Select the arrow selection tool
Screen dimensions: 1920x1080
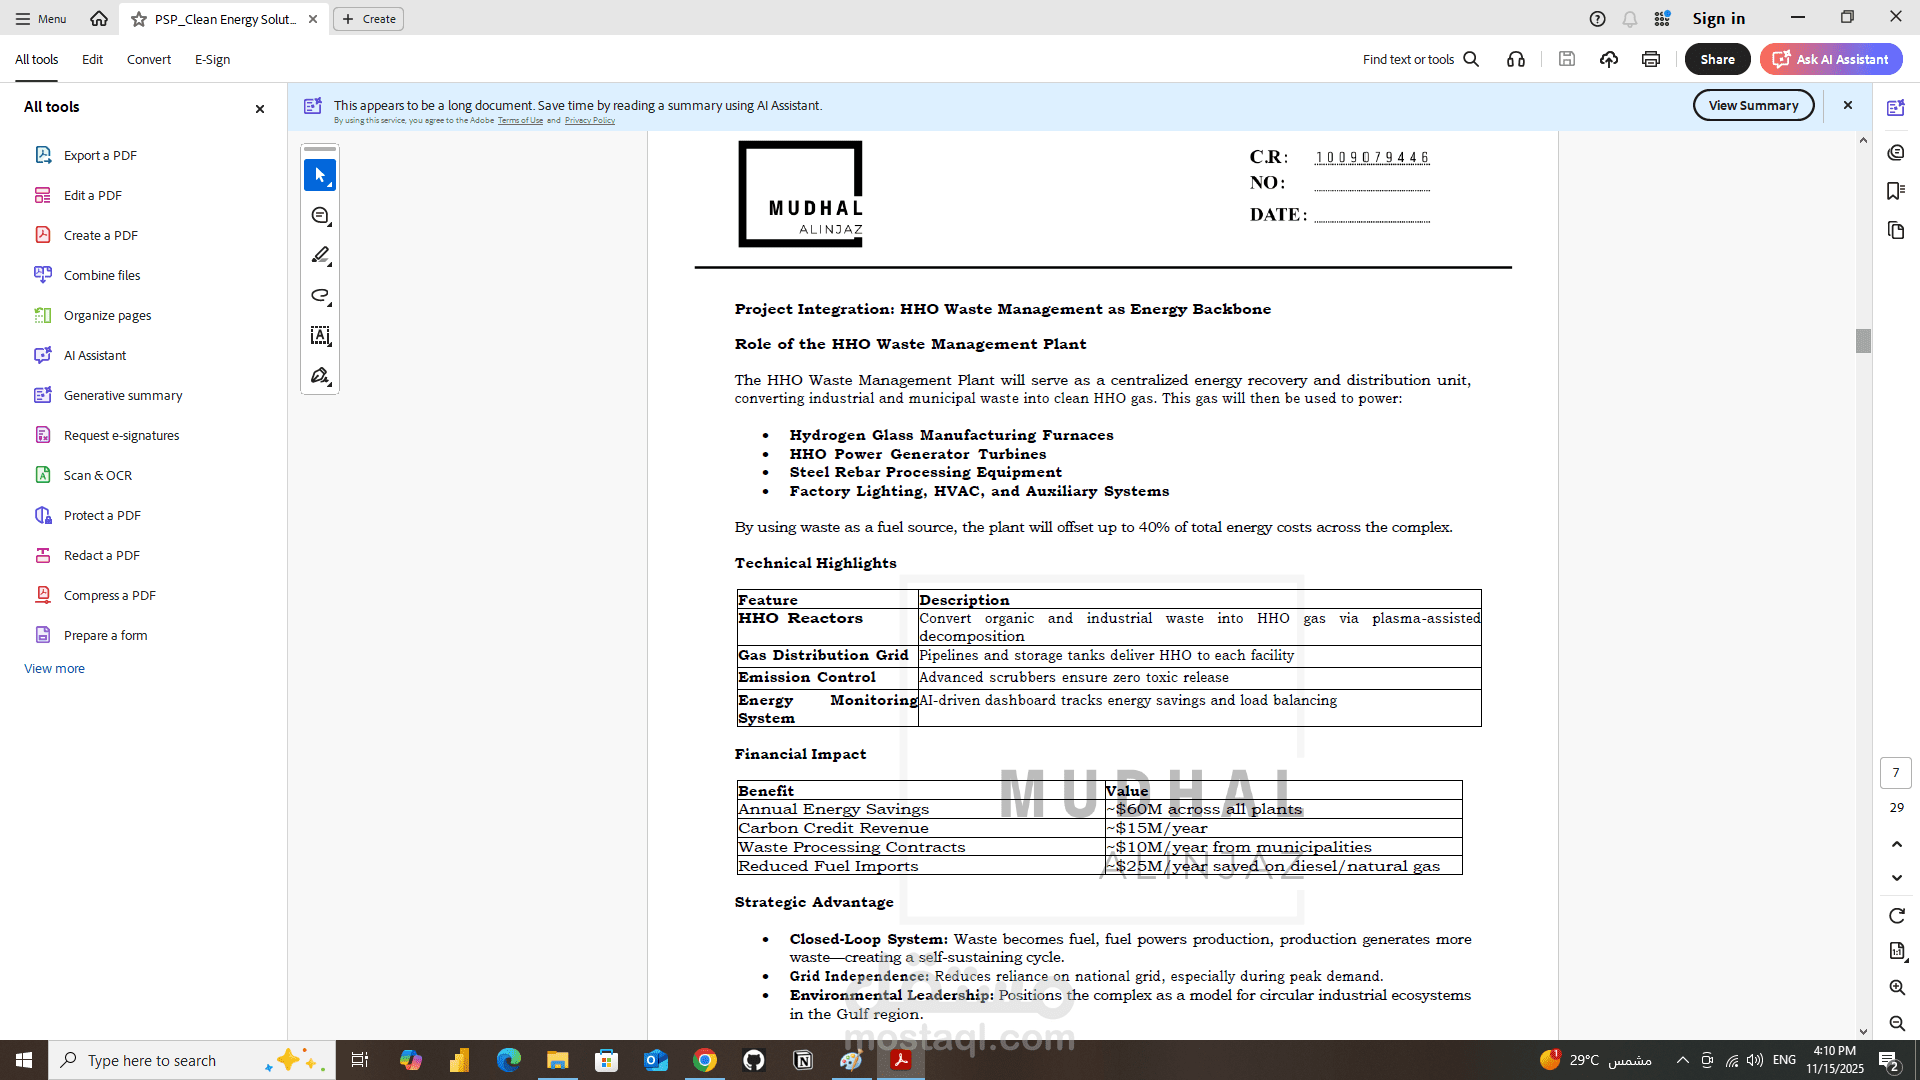320,175
